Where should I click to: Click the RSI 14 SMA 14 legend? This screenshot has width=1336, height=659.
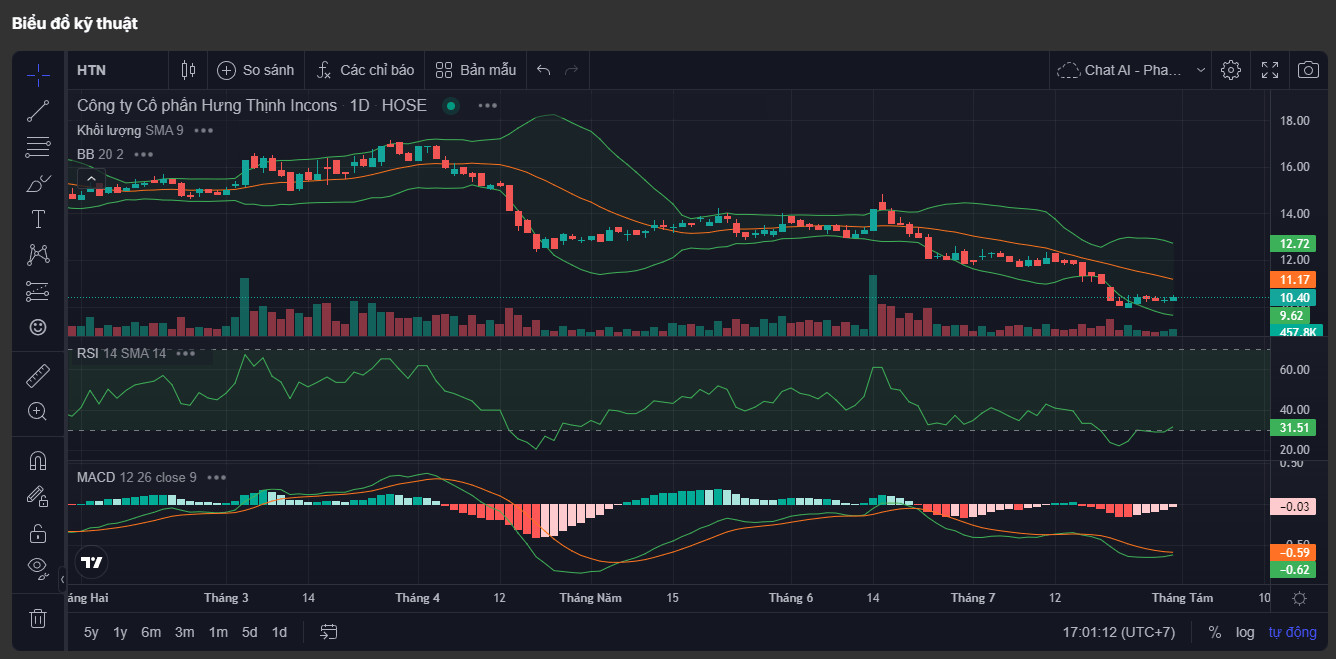(x=121, y=353)
